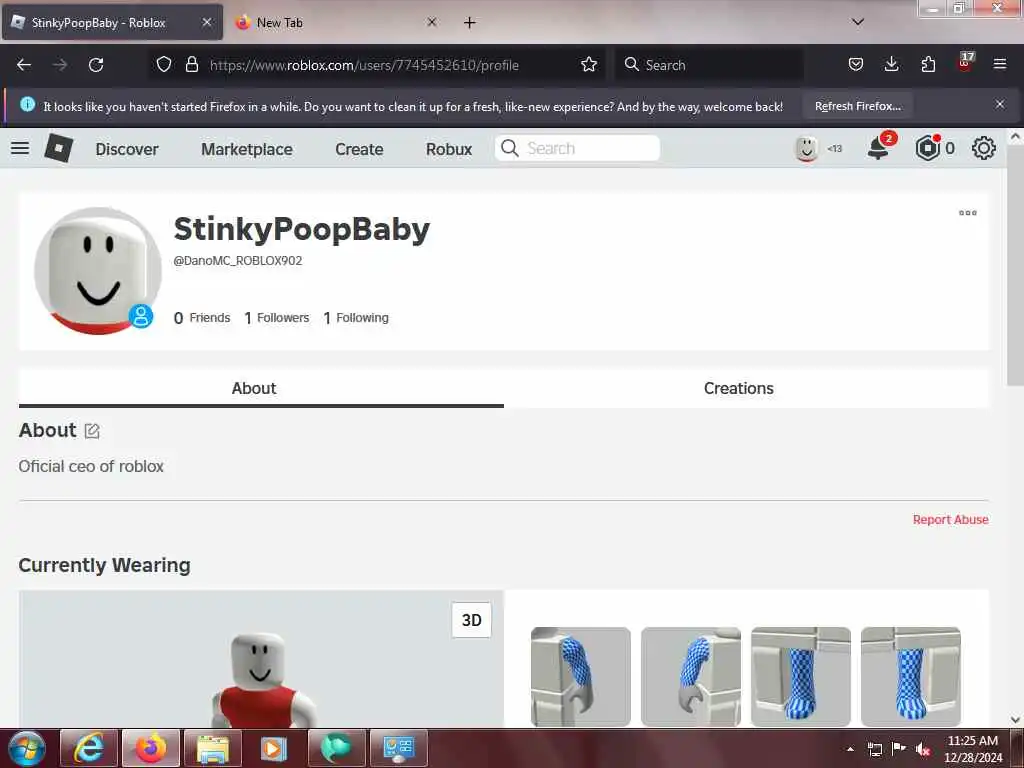The width and height of the screenshot is (1024, 768).
Task: Open the Firefox downloads panel
Action: click(891, 64)
